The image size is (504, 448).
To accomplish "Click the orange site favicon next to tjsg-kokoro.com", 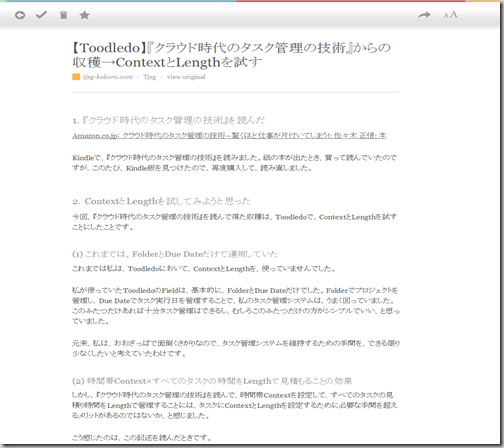I will click(76, 77).
